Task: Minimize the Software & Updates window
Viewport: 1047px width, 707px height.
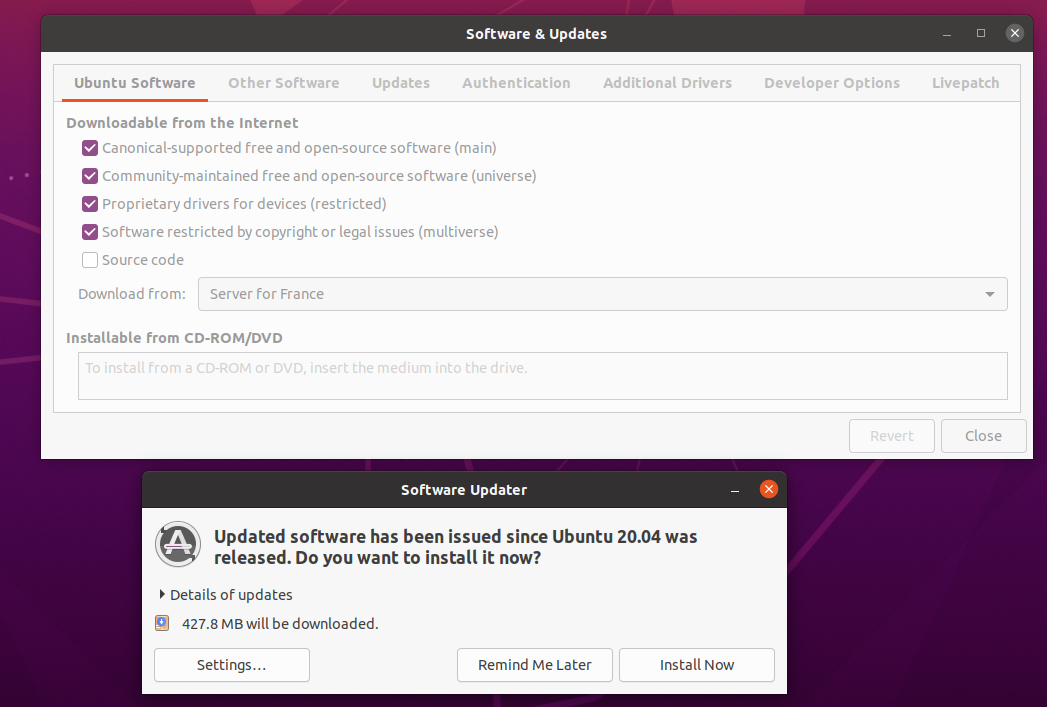Action: click(947, 33)
